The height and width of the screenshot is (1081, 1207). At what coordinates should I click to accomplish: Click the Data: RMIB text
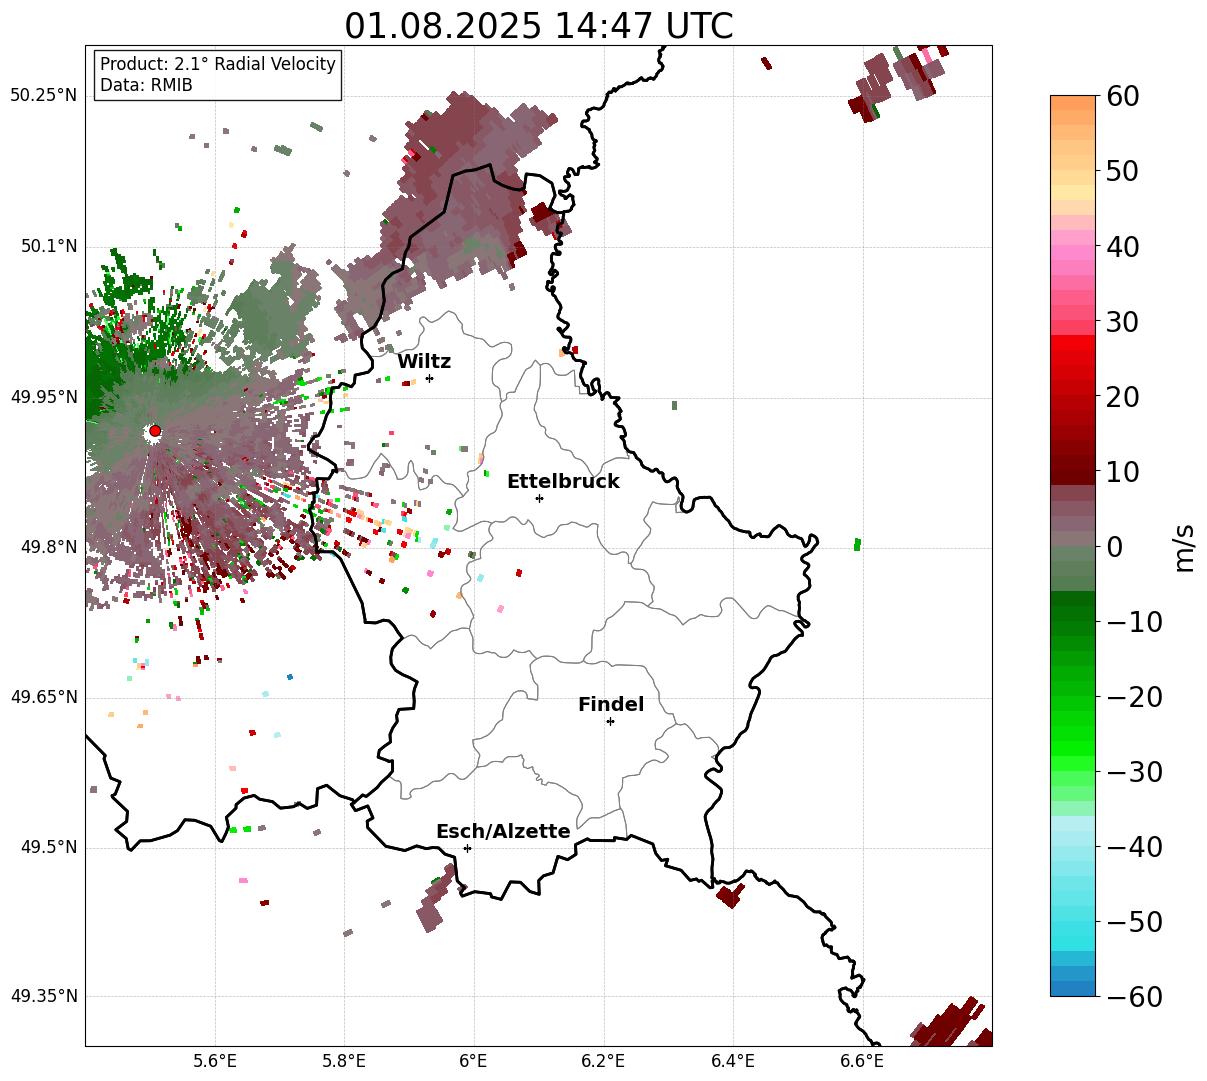point(146,86)
